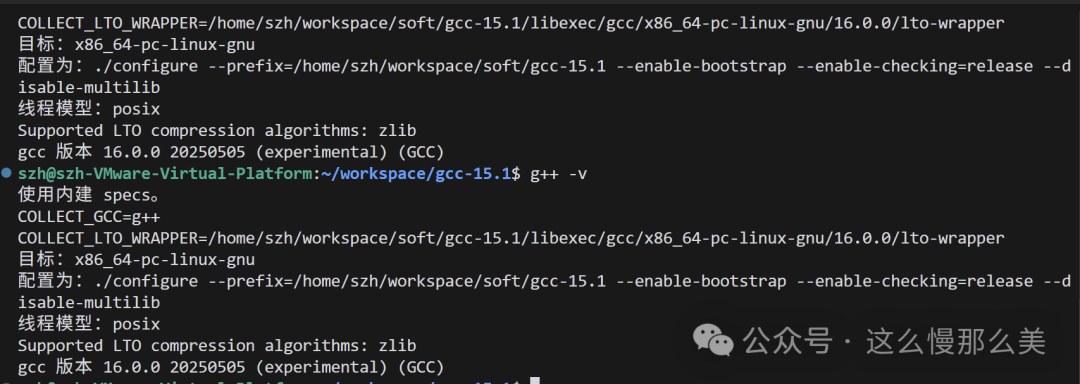Viewport: 1080px width, 384px height.
Task: Click the '线程模型: posix' line after the g++ -v command
Action: tap(89, 323)
